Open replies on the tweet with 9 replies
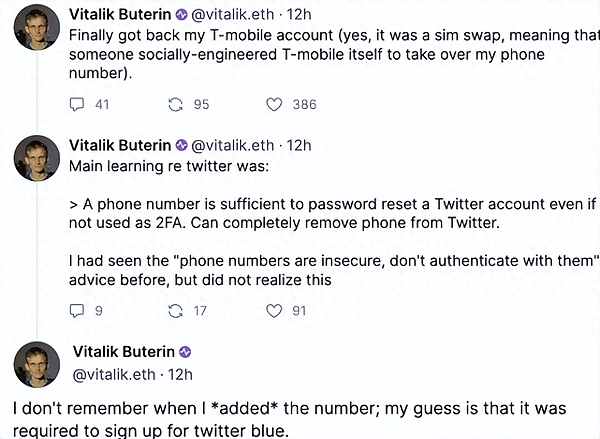Screen dimensions: 600x439 pyautogui.click(x=78, y=311)
